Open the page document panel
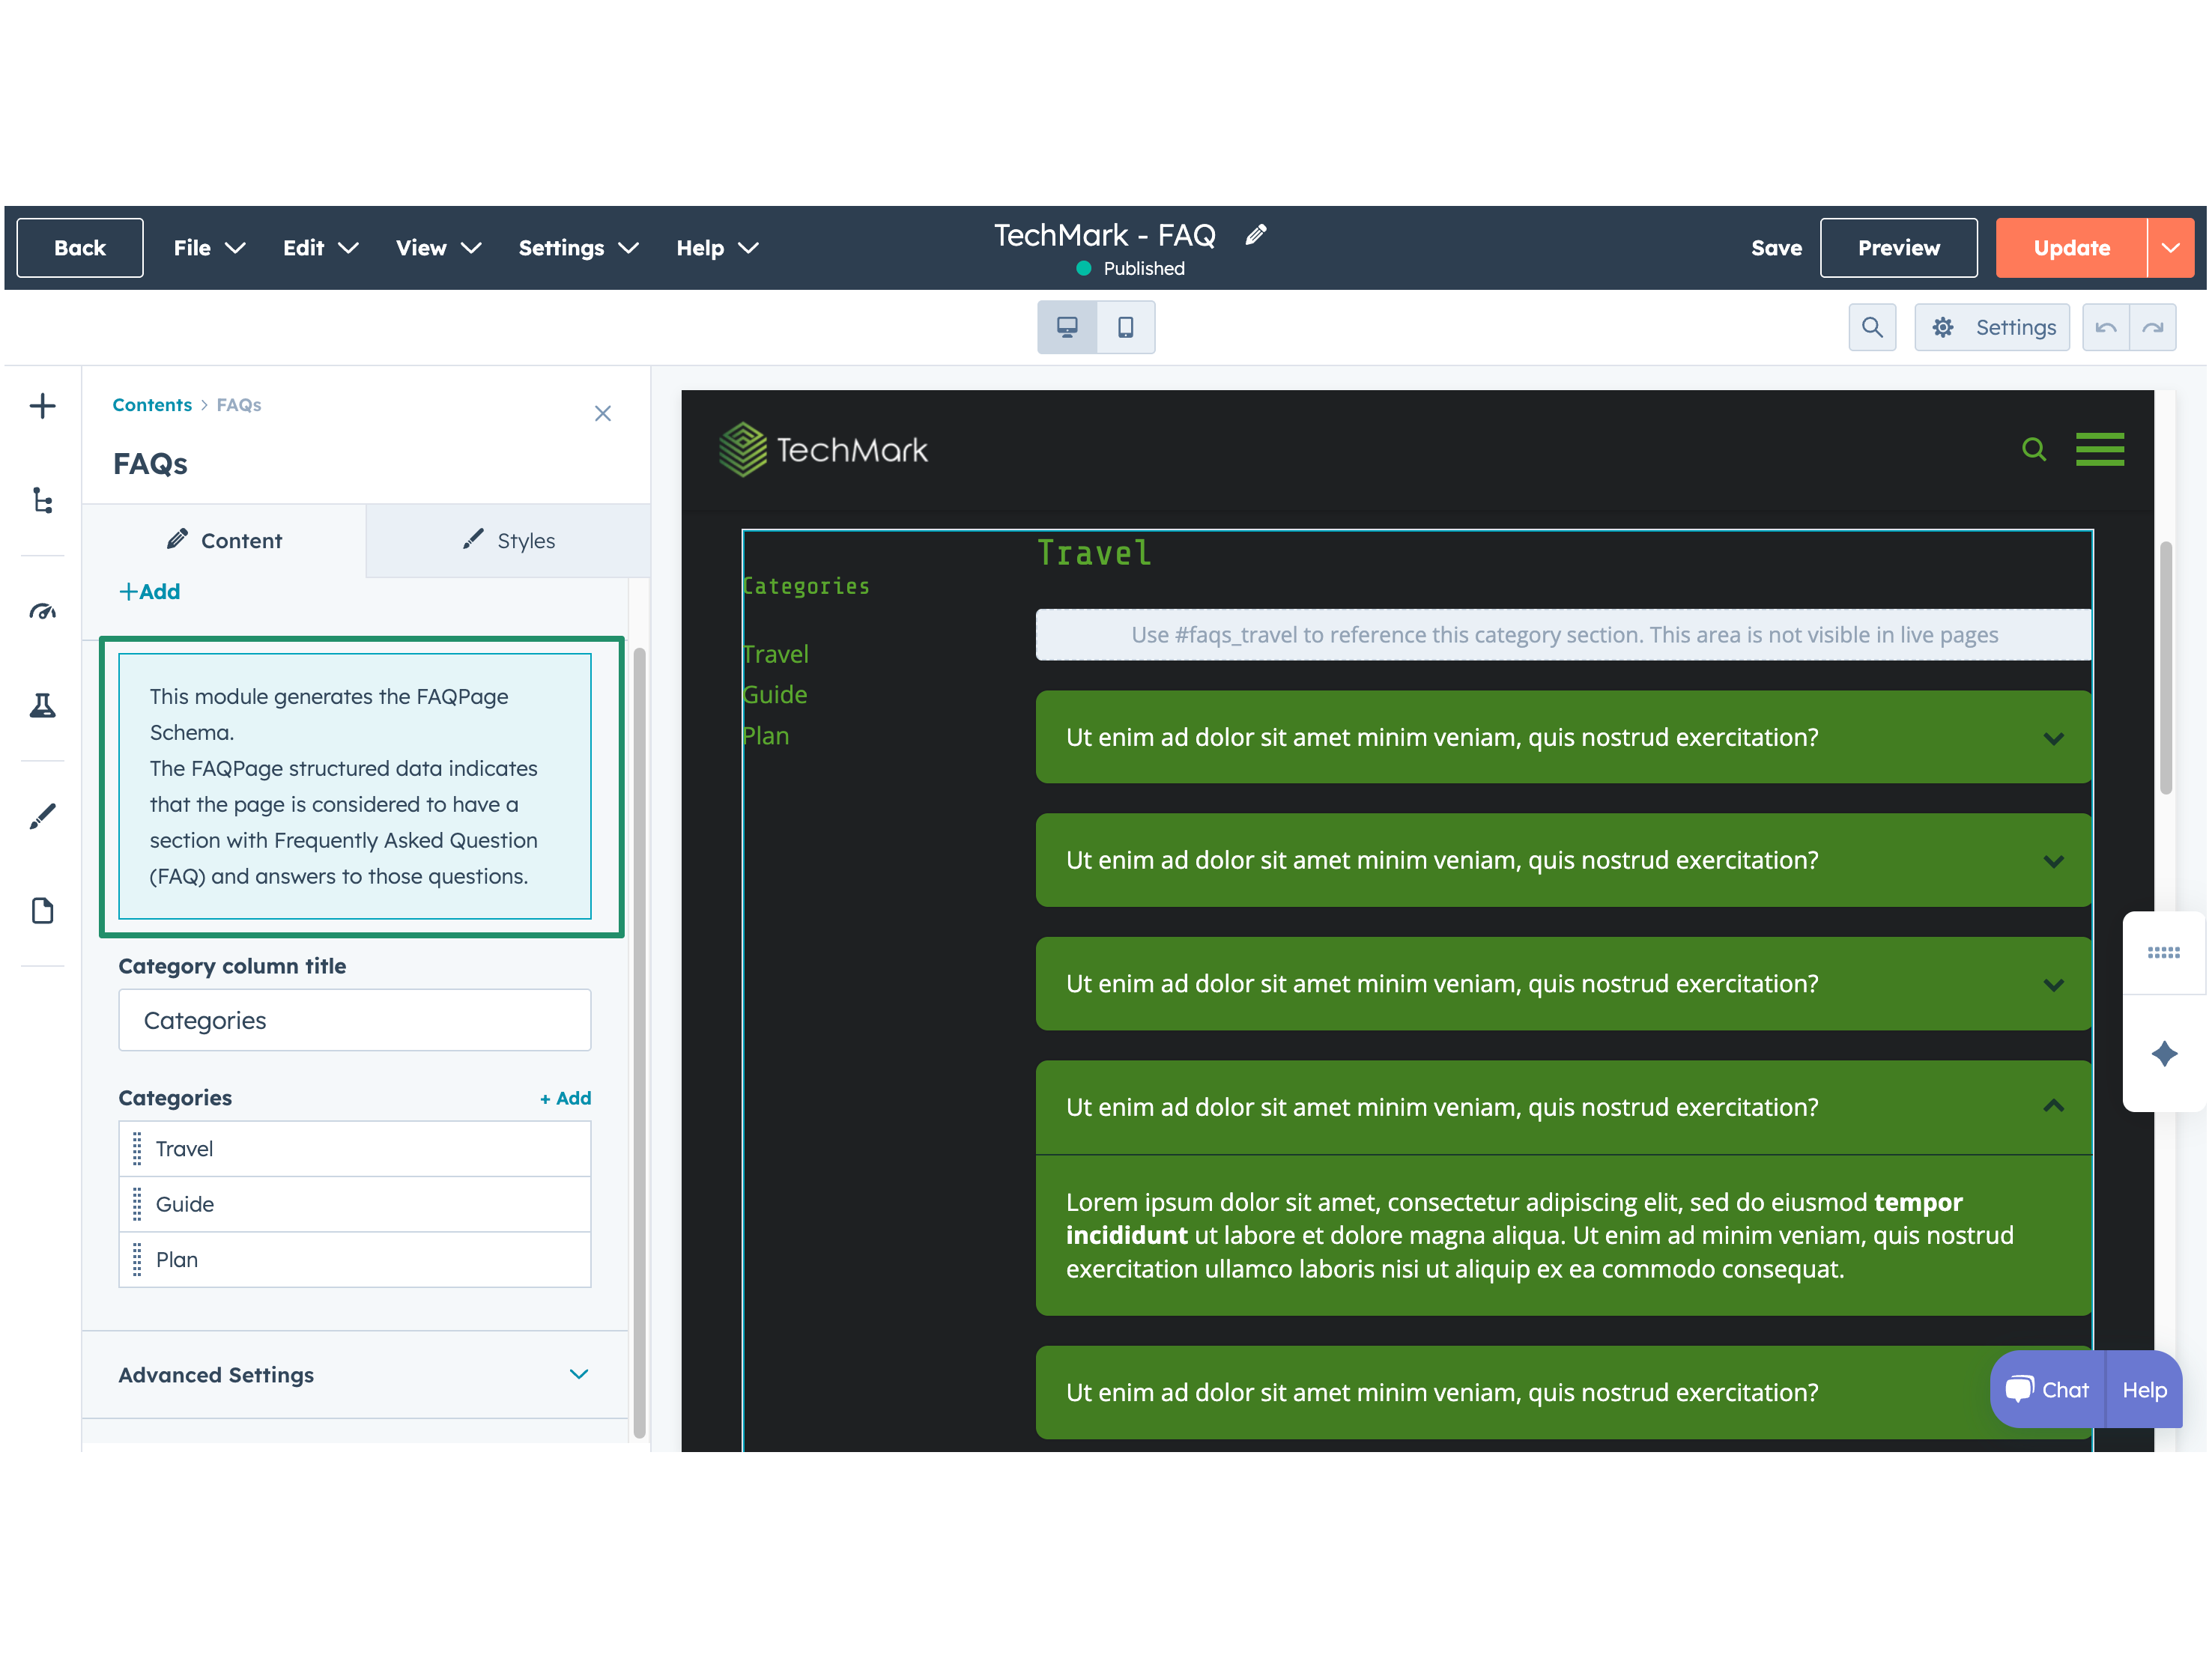Image resolution: width=2212 pixels, height=1658 pixels. tap(43, 910)
